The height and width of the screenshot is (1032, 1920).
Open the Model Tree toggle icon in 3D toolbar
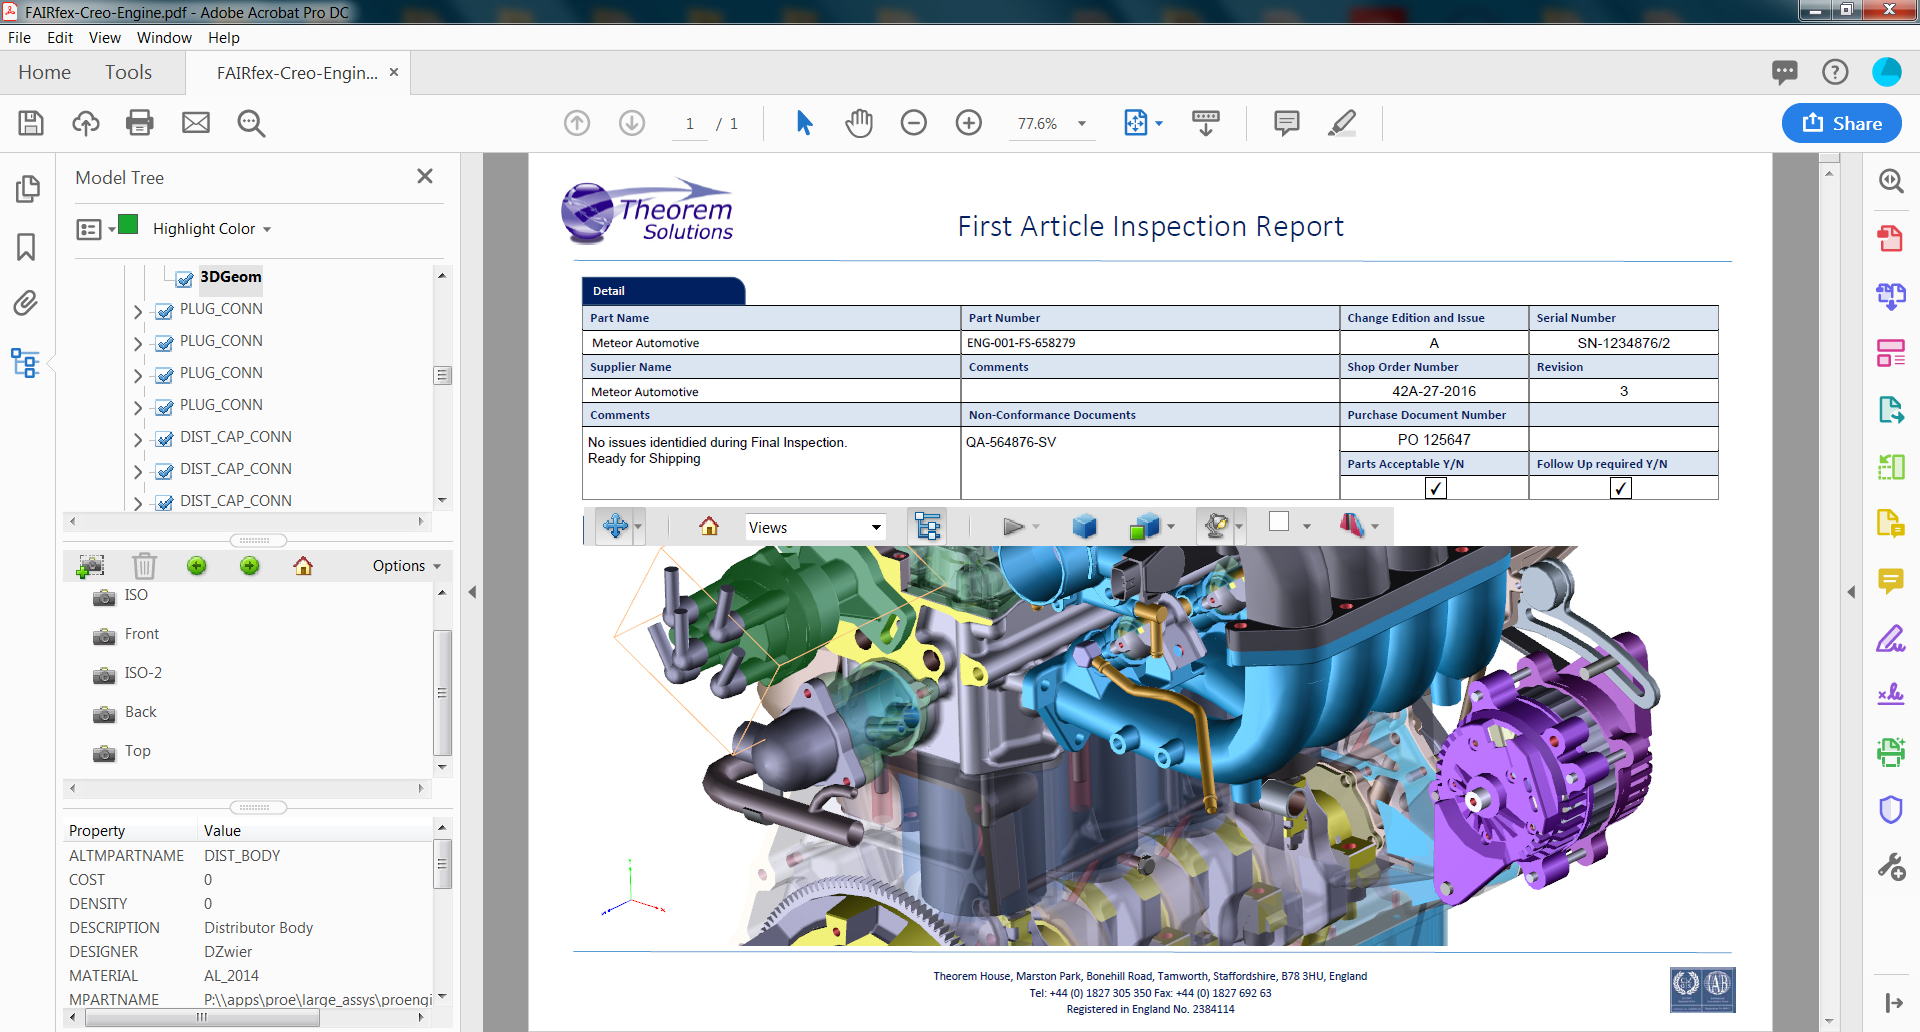[x=927, y=525]
